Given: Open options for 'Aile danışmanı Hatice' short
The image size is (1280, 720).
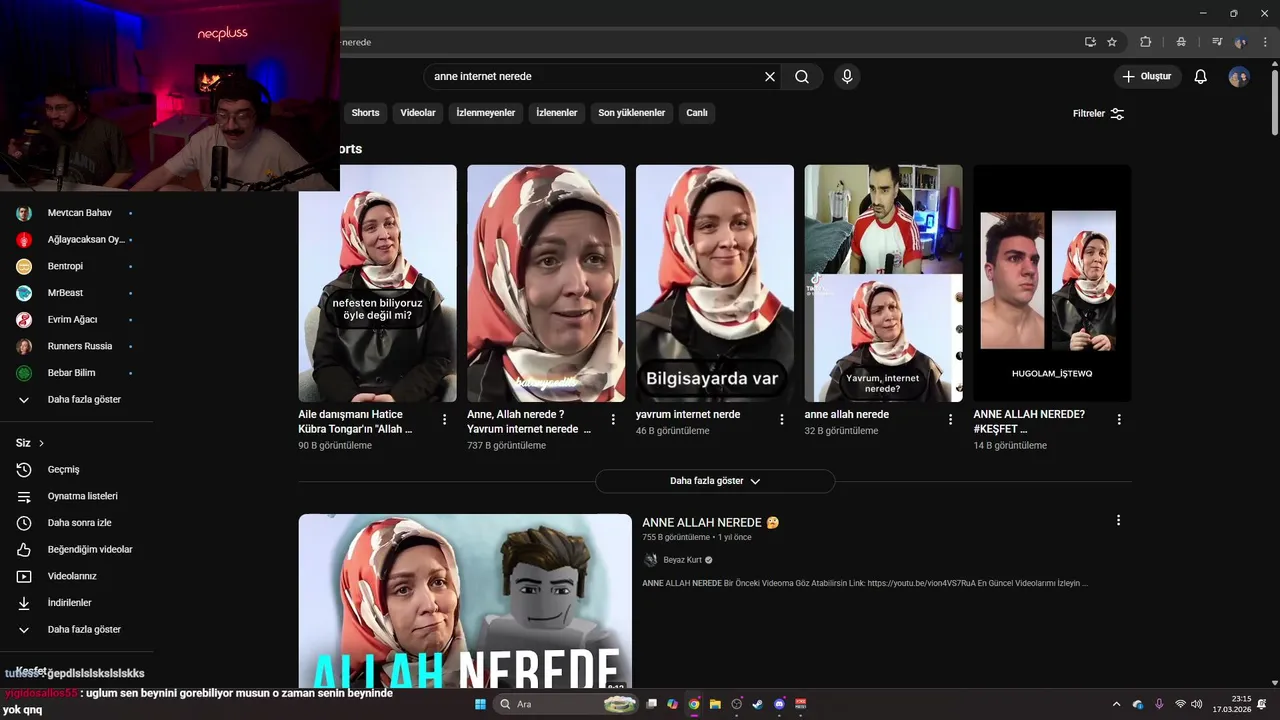Looking at the screenshot, I should [445, 419].
